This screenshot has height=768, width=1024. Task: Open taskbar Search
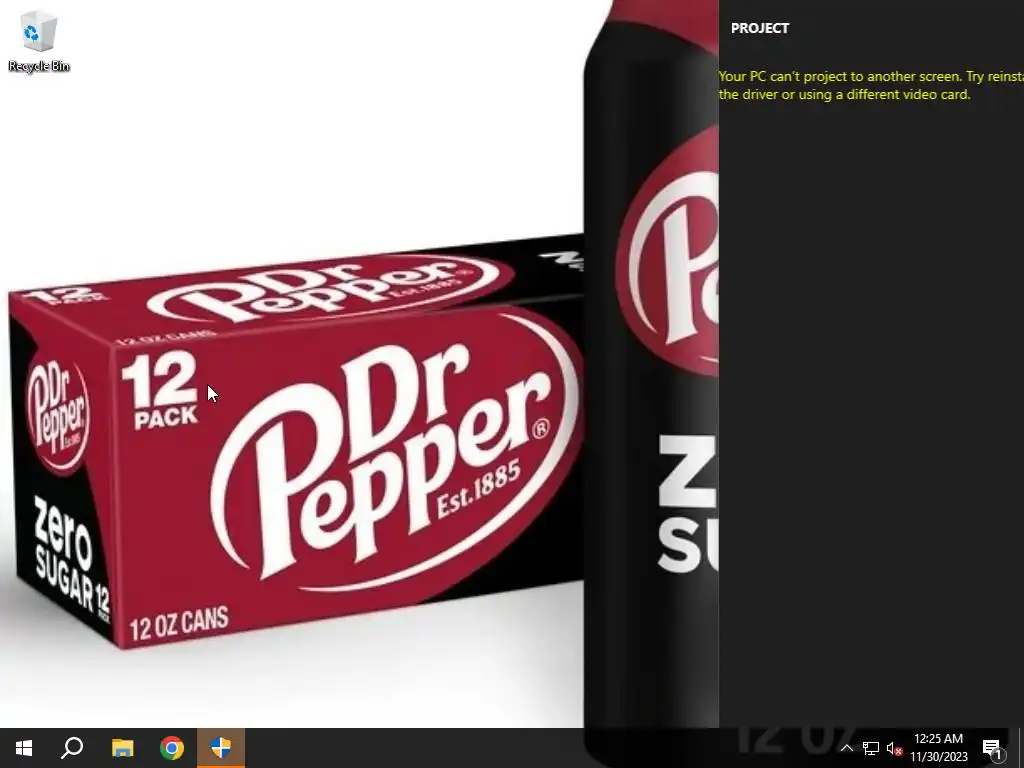(72, 748)
